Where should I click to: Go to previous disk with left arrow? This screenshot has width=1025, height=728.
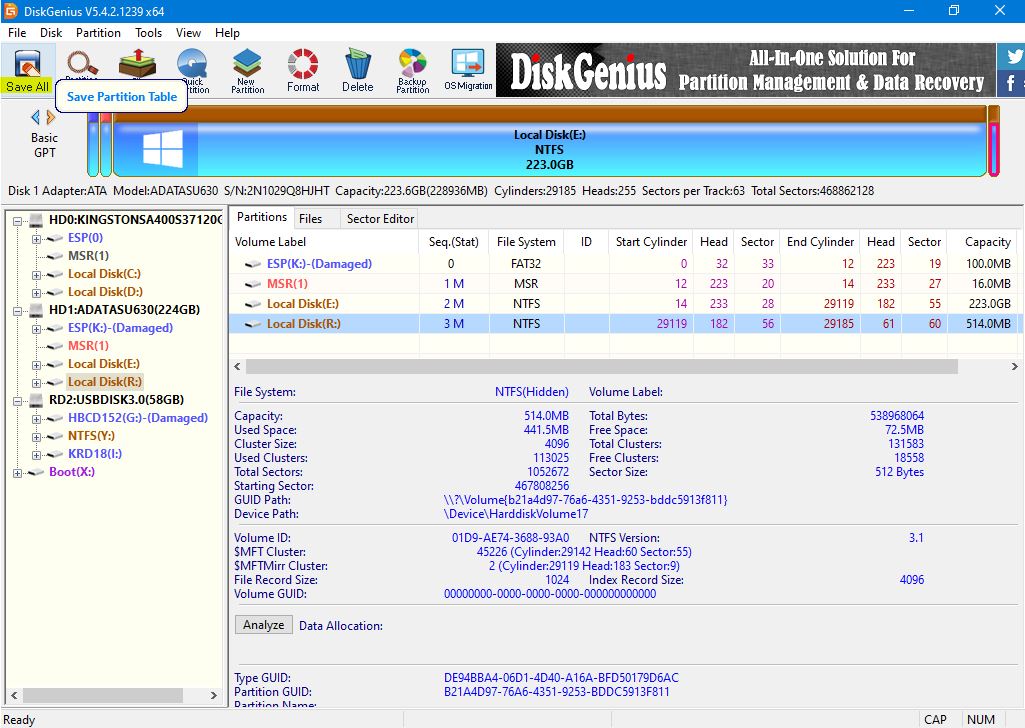coord(35,118)
